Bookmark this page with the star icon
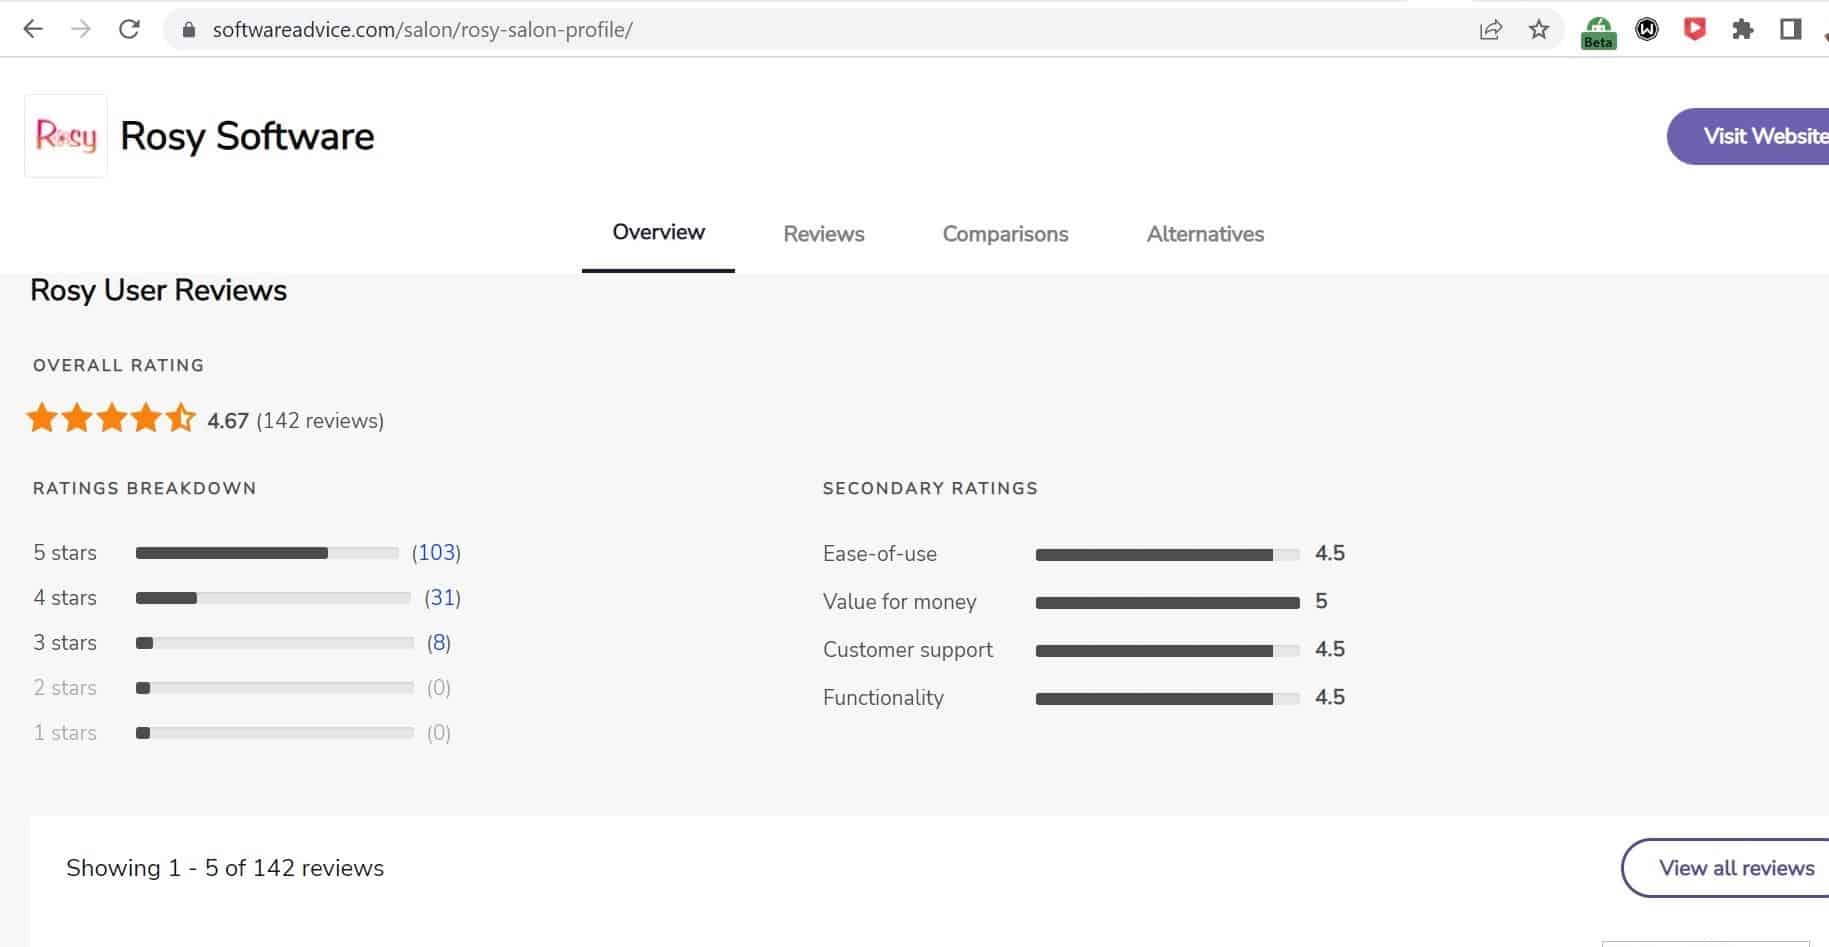The image size is (1829, 947). coord(1539,29)
